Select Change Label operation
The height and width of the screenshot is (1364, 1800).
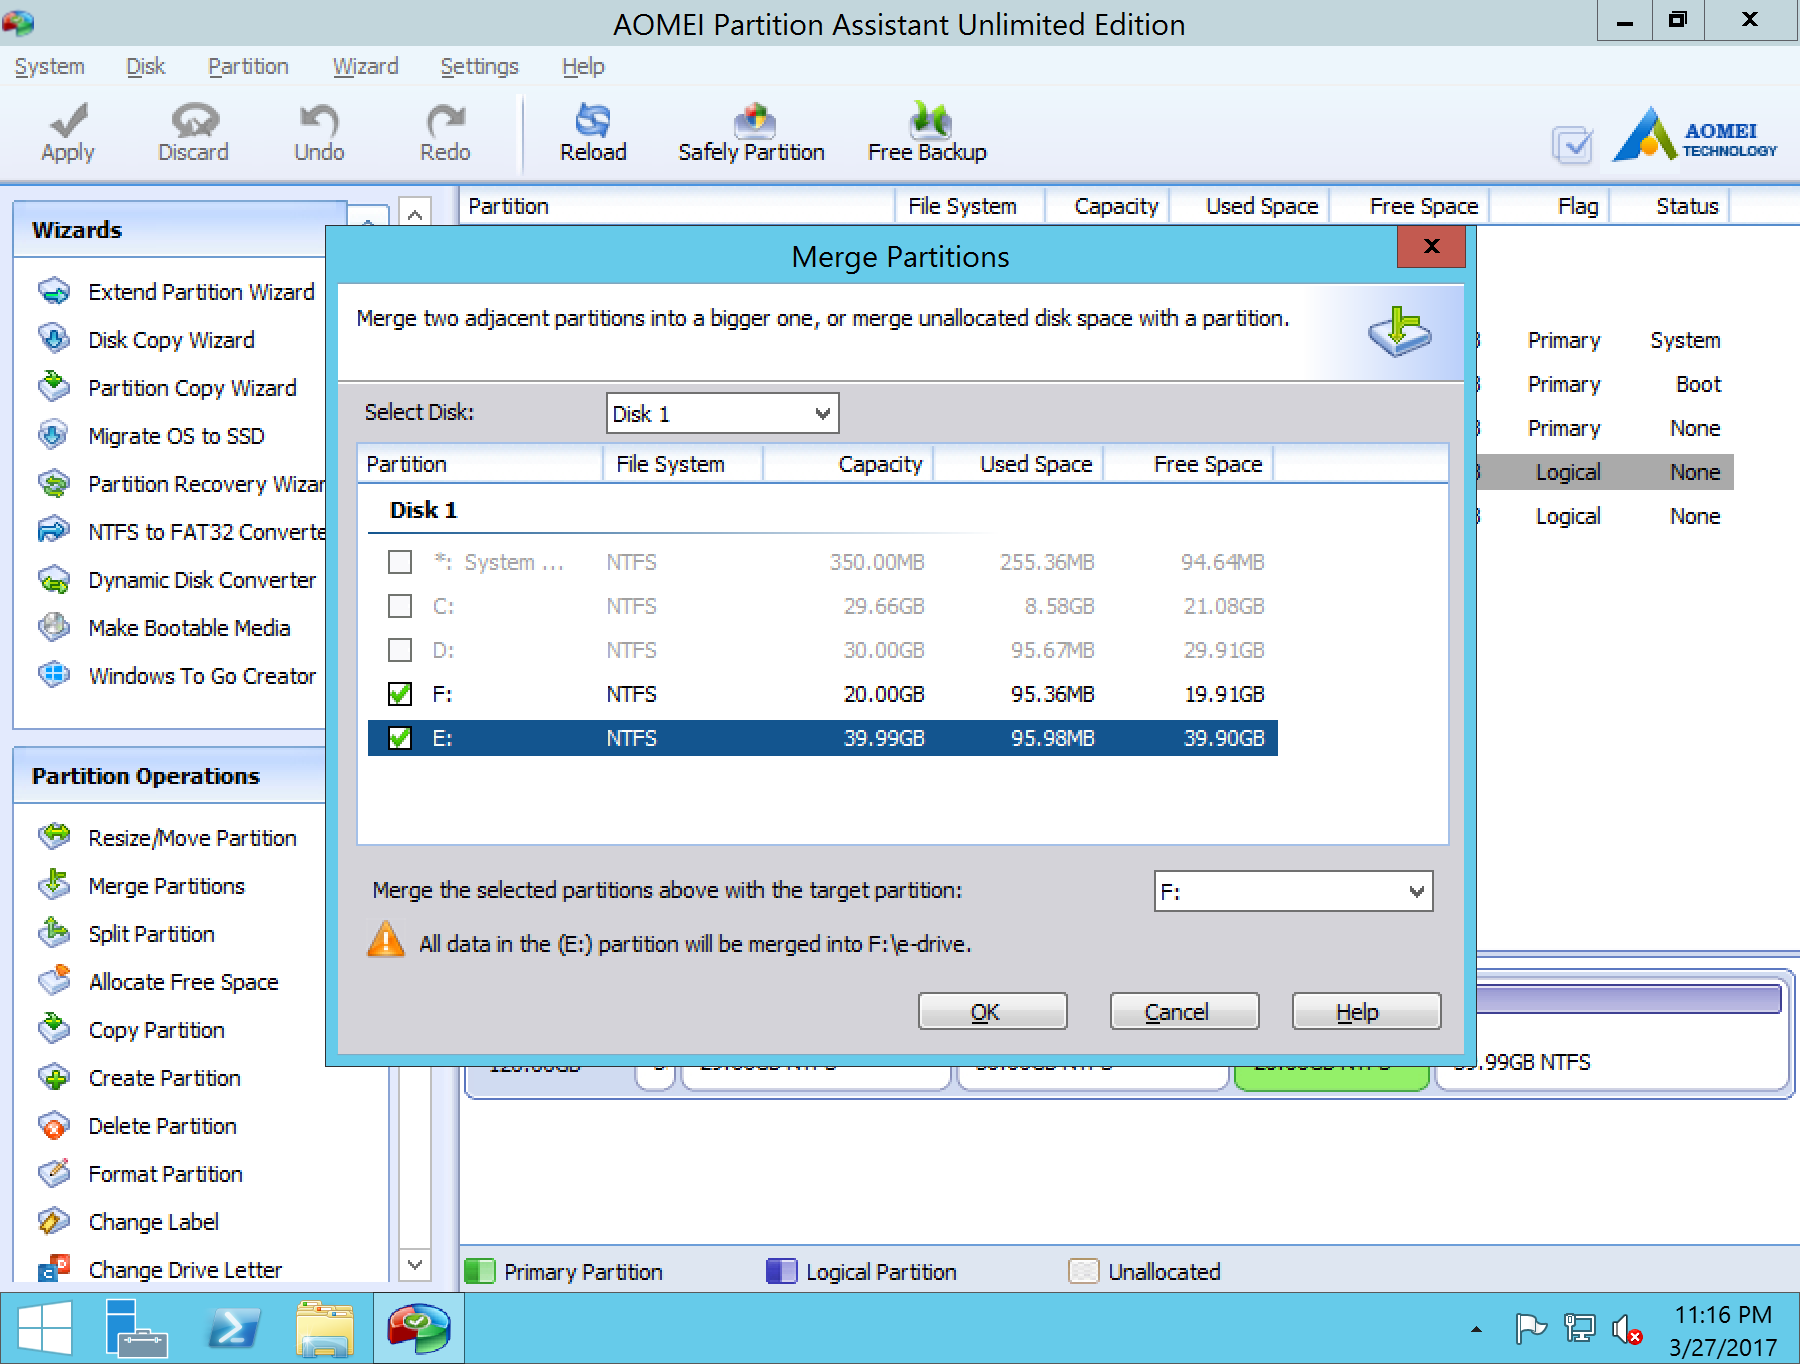click(x=129, y=1222)
